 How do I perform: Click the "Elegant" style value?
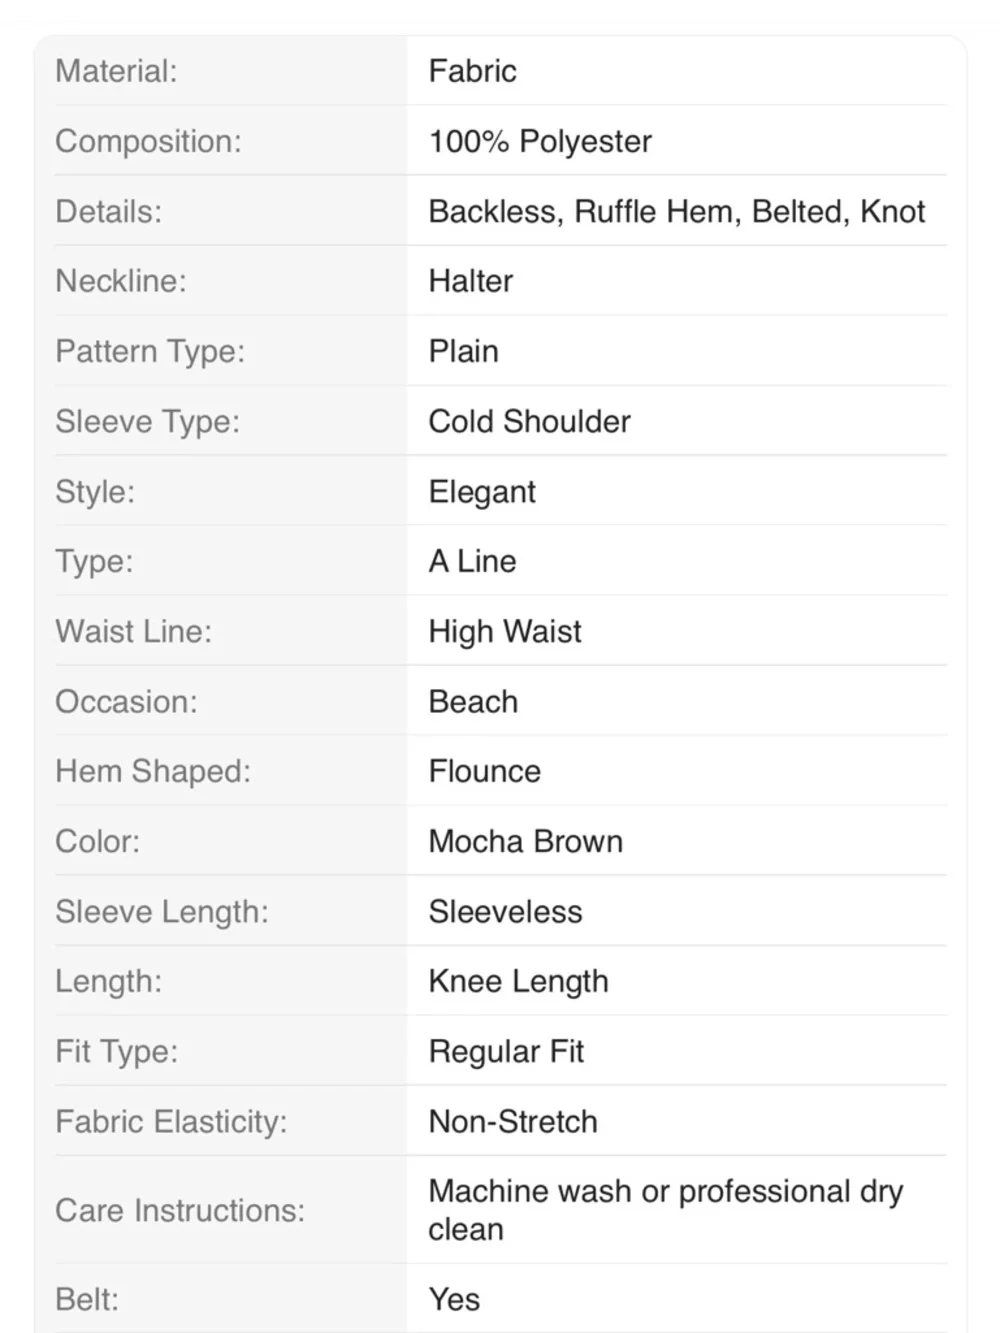click(x=482, y=491)
